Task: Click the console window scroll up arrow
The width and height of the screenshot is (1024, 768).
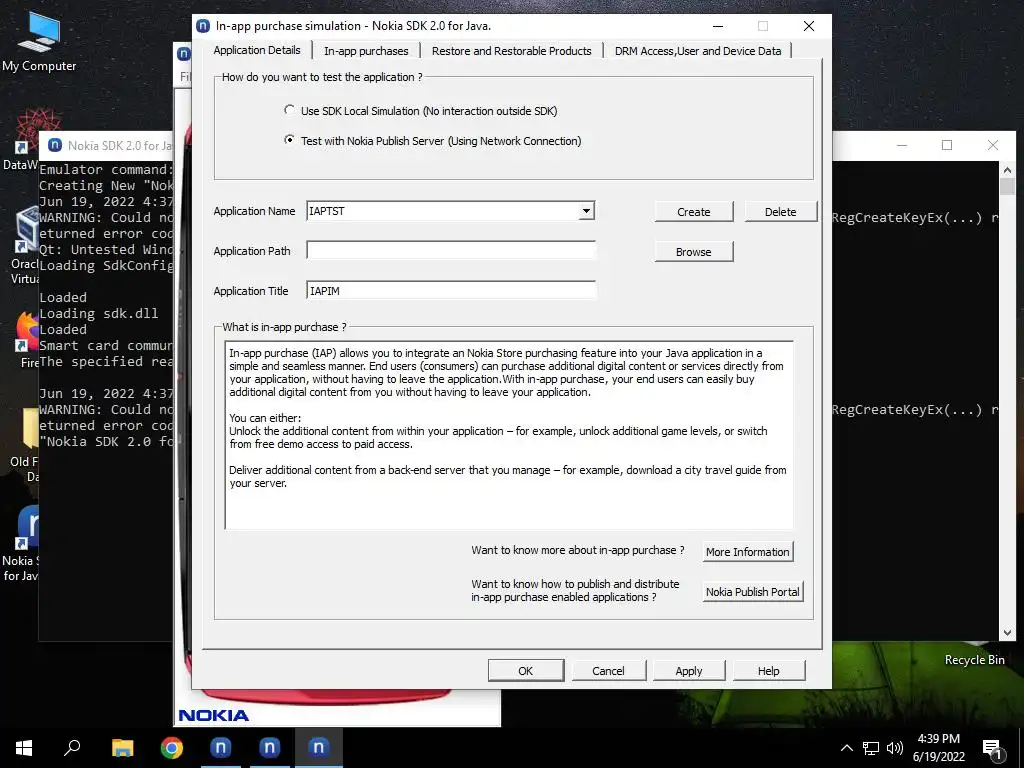Action: tap(1006, 170)
